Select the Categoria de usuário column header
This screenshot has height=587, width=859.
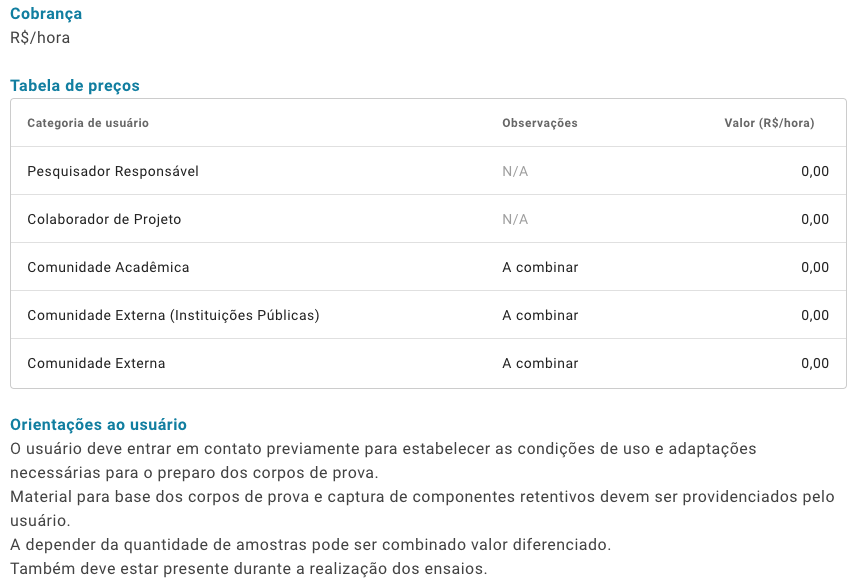88,123
